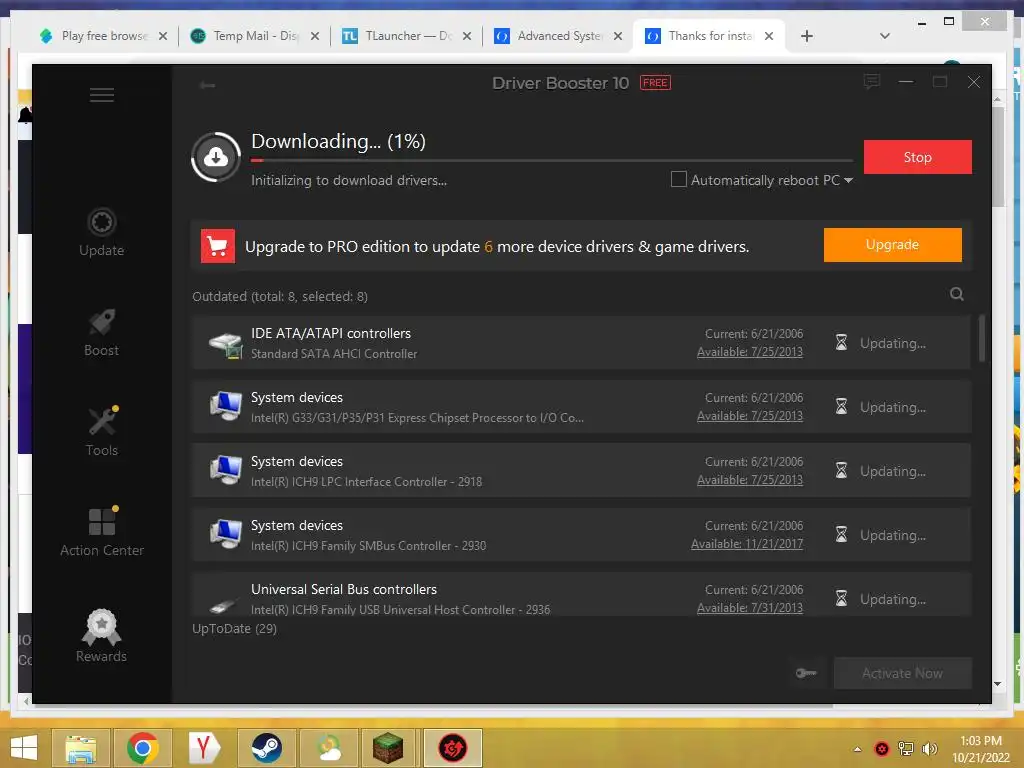Click the Express Chipset Processor device icon
Screen dimensions: 1024x768
click(226, 406)
